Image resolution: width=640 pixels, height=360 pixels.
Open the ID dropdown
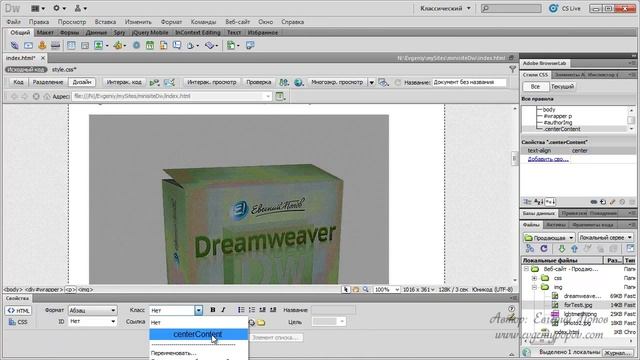coord(92,322)
